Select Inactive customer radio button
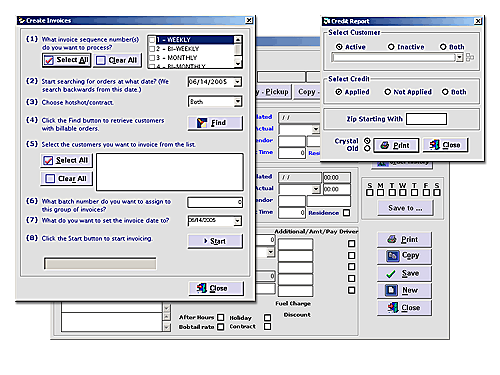This screenshot has height=375, width=500. click(391, 47)
